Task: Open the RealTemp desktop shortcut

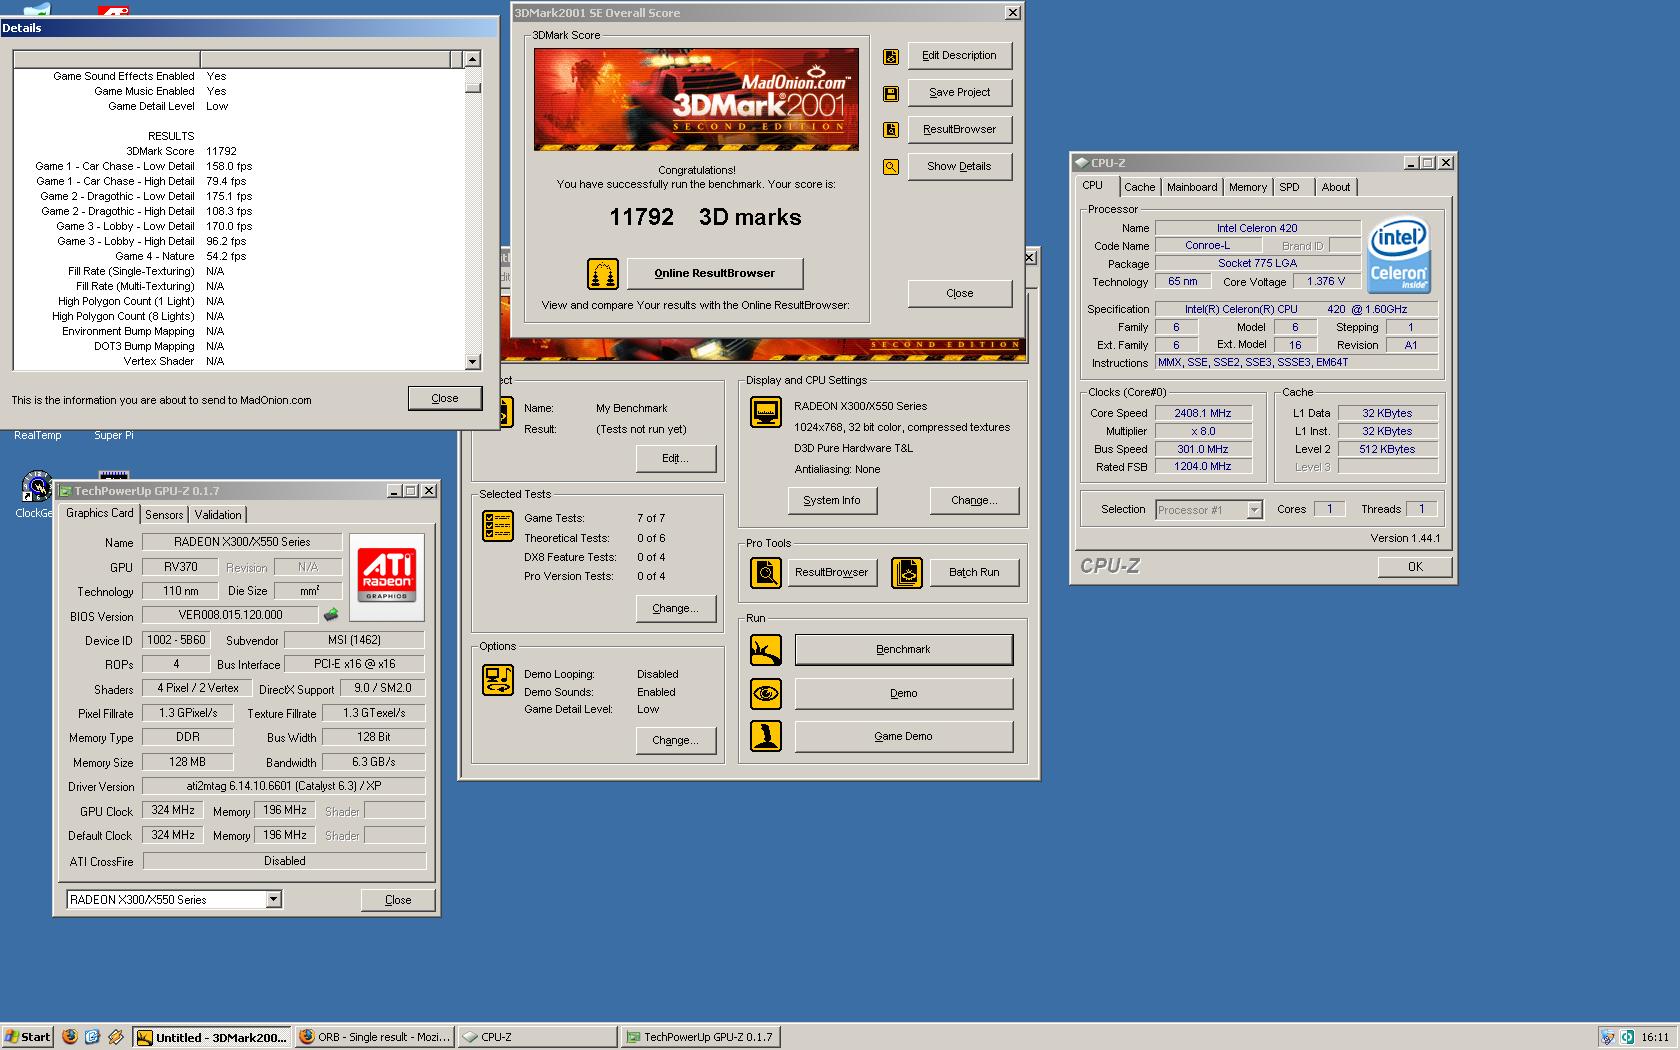Action: (37, 435)
